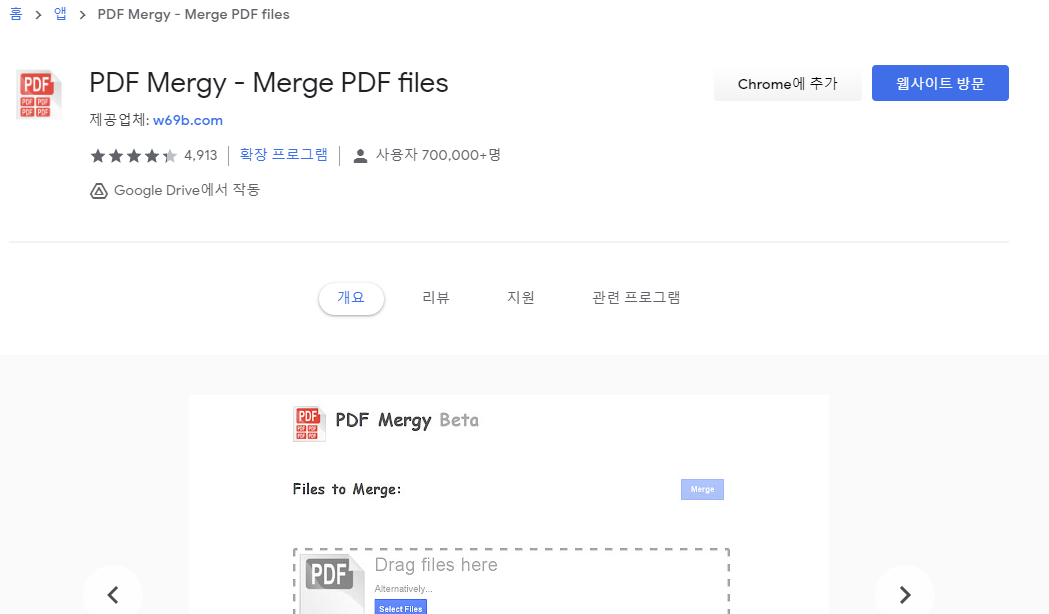1049x614 pixels.
Task: Click the star rating icons
Action: [x=134, y=156]
